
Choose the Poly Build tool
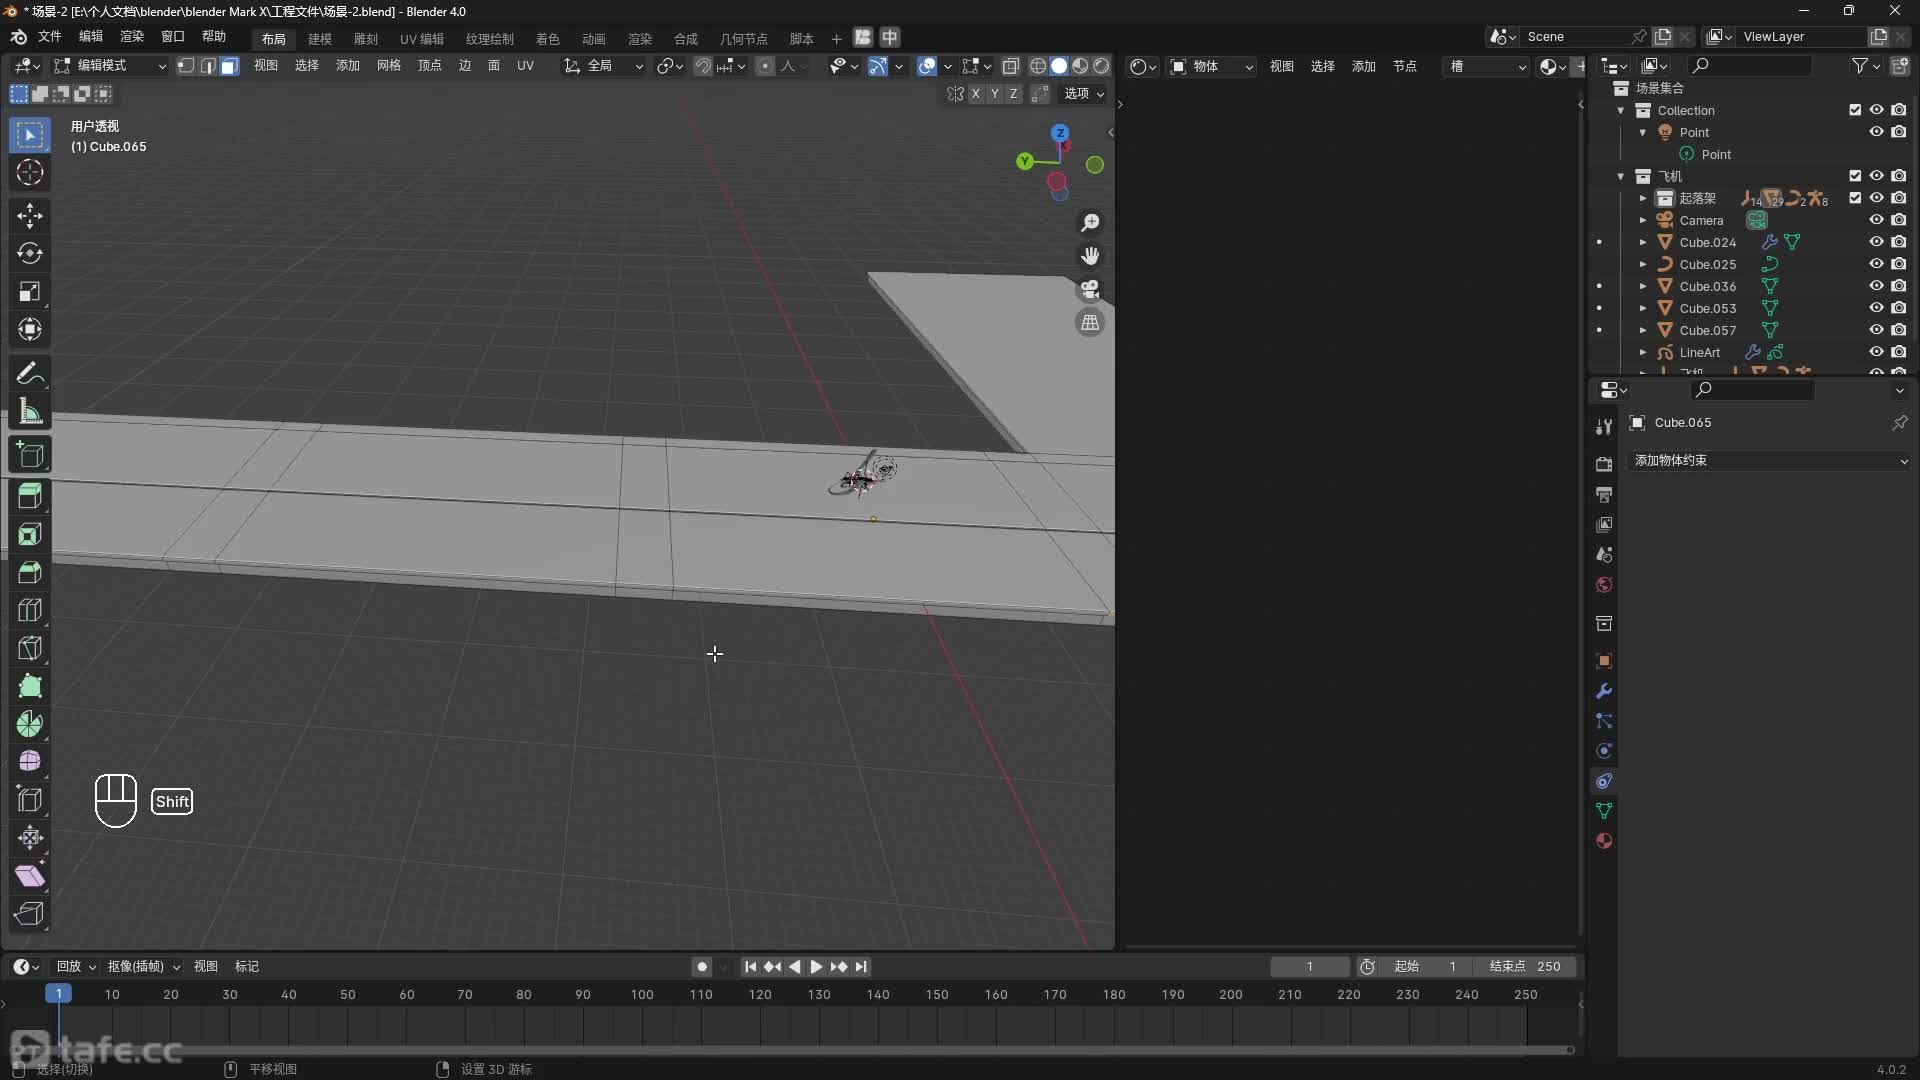tap(30, 686)
